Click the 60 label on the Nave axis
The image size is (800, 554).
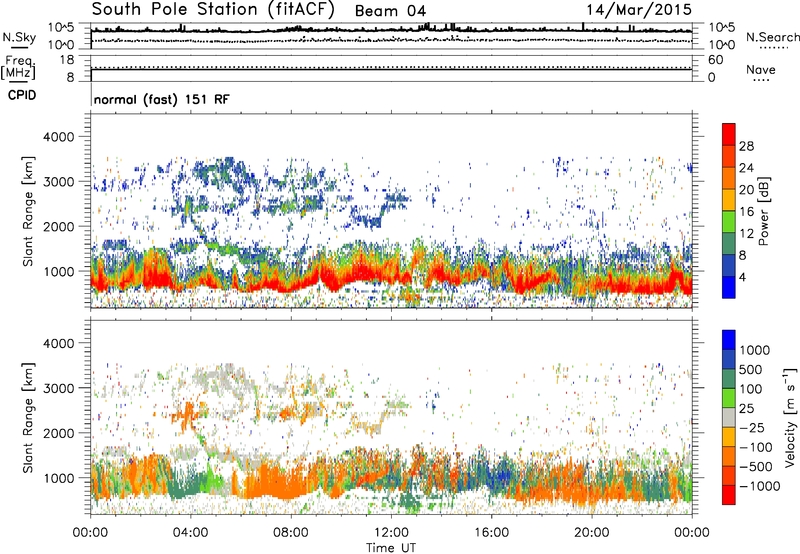tap(715, 60)
